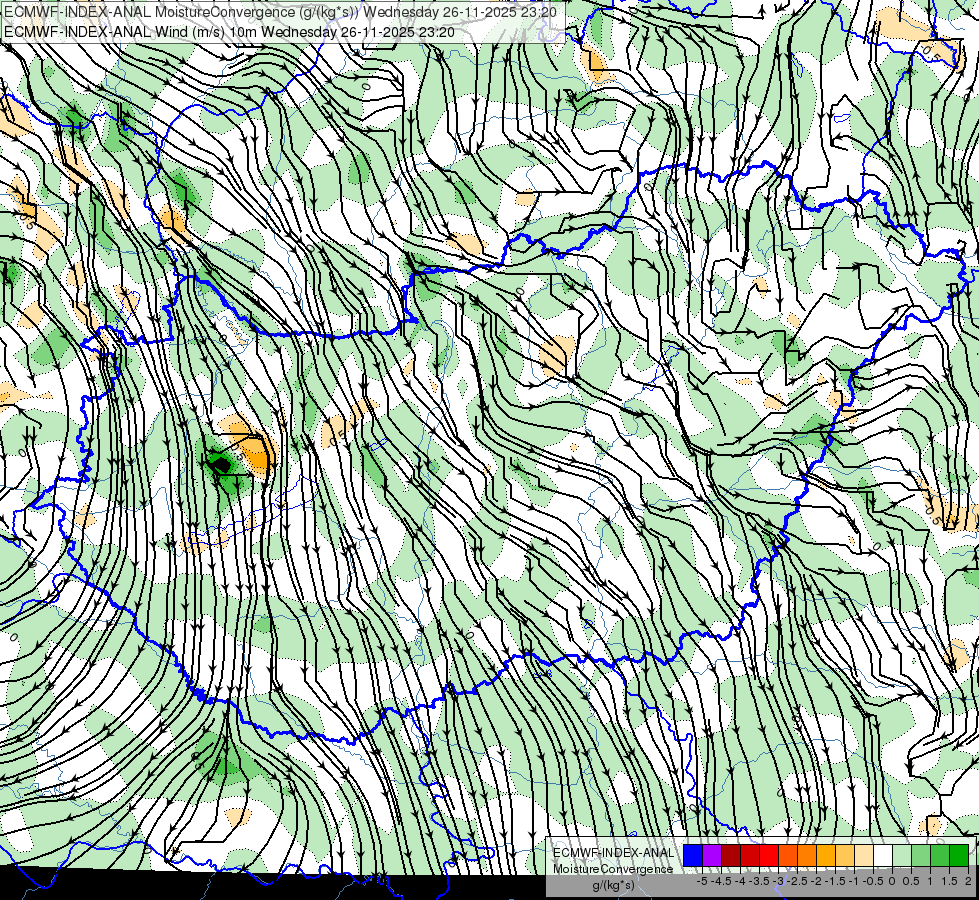Image resolution: width=979 pixels, height=900 pixels.
Task: Click the Wind (m/s) 10m title line
Action: click(230, 32)
